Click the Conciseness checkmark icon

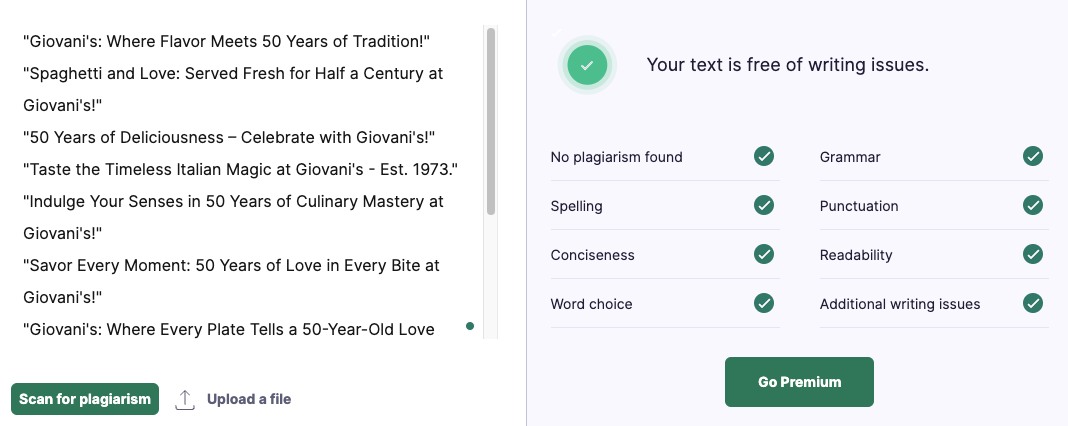[764, 254]
